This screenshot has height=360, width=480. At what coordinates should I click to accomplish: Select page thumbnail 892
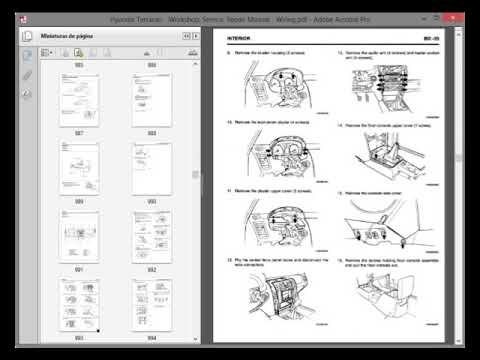[x=152, y=236]
